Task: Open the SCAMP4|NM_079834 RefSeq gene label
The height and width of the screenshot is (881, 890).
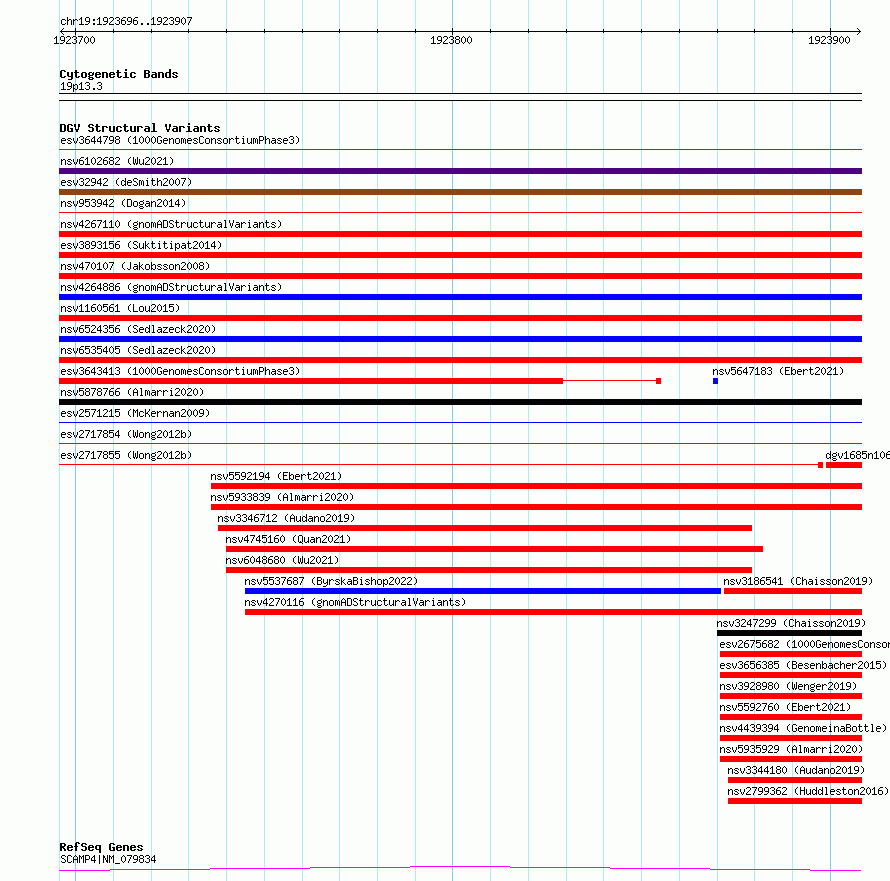Action: click(x=108, y=859)
